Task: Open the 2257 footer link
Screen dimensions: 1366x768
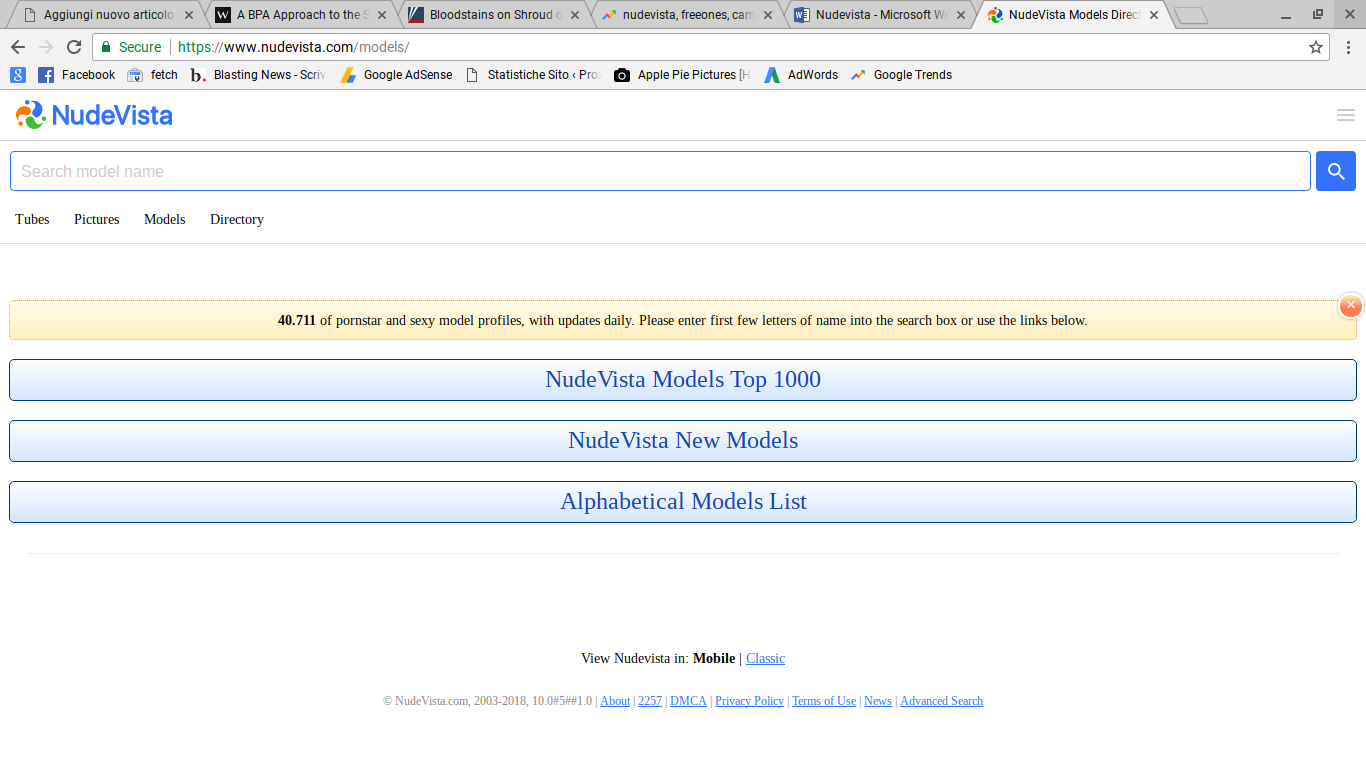Action: coord(650,701)
